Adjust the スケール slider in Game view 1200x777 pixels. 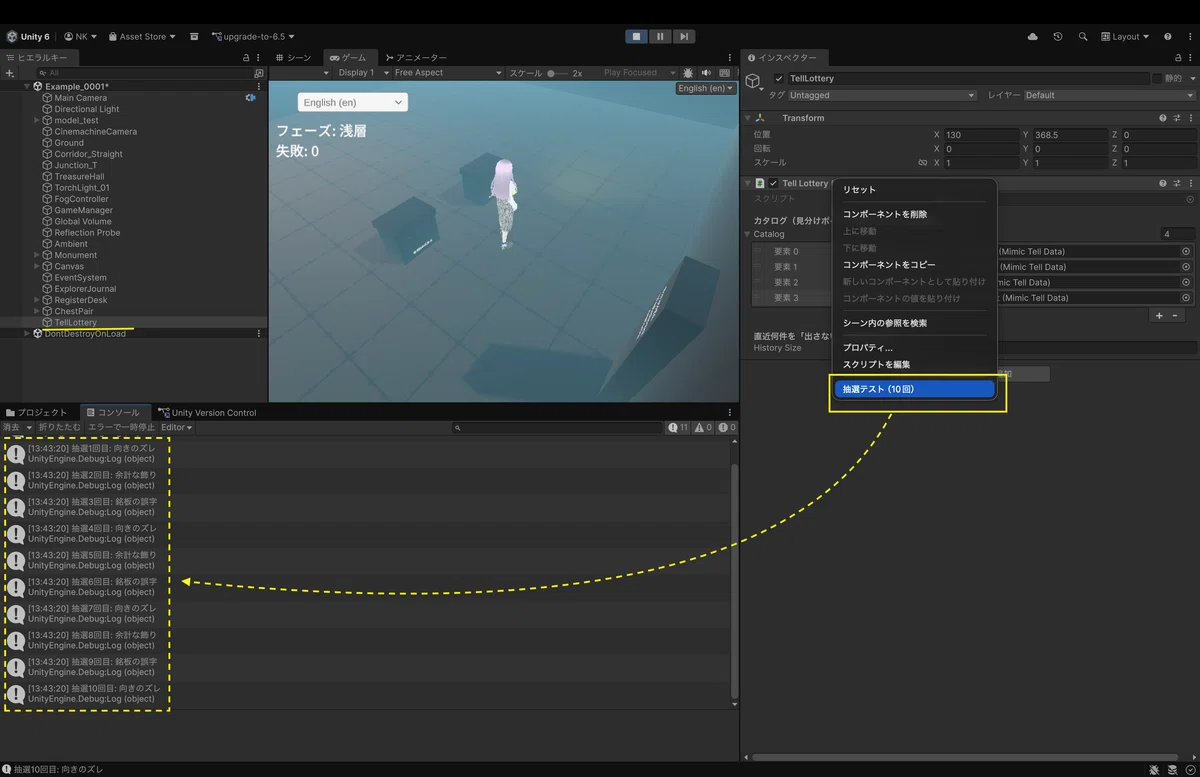(x=558, y=73)
